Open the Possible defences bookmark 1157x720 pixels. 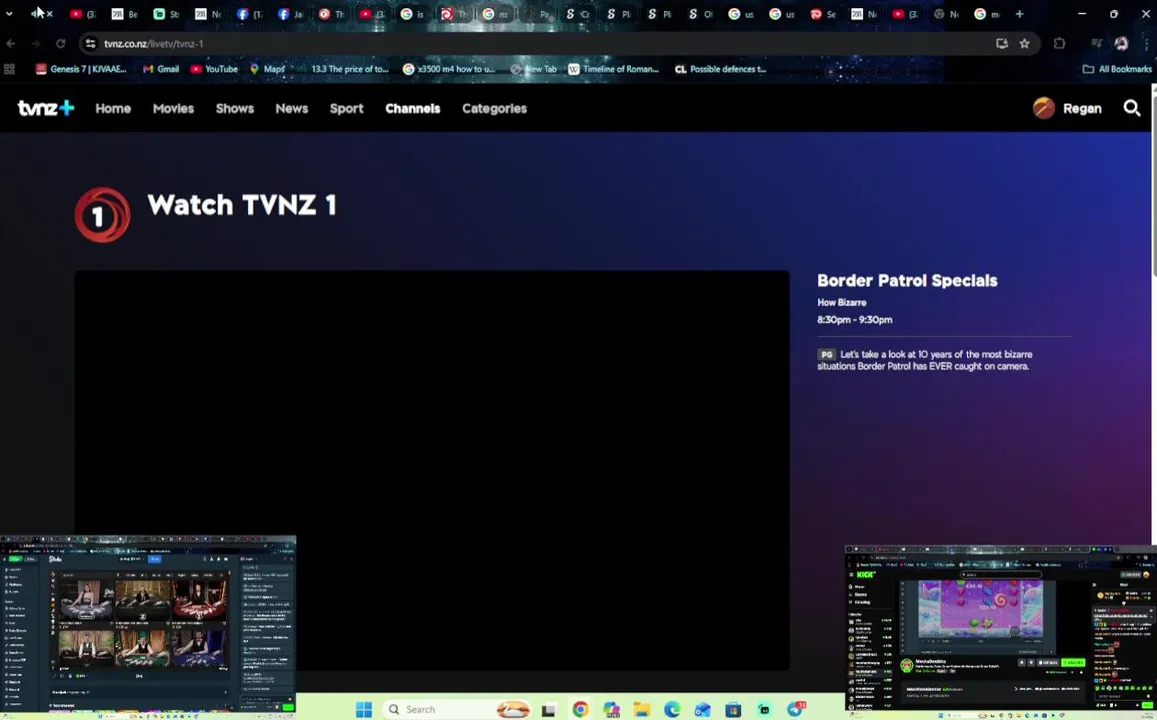point(721,69)
